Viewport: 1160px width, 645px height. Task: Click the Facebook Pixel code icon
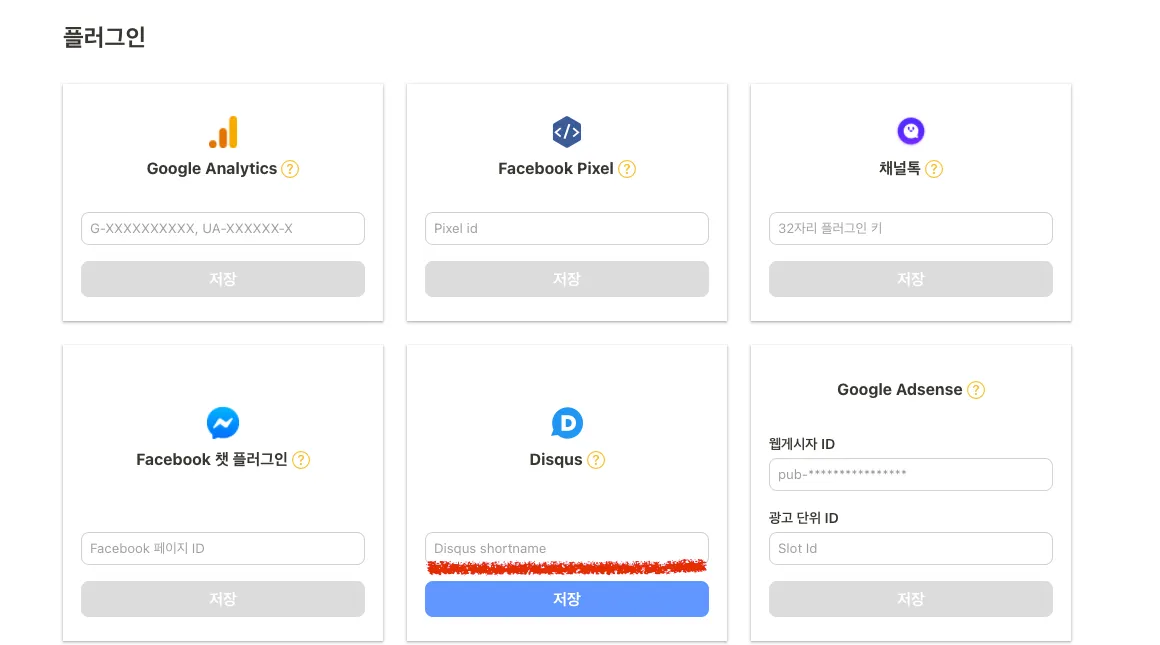[567, 132]
